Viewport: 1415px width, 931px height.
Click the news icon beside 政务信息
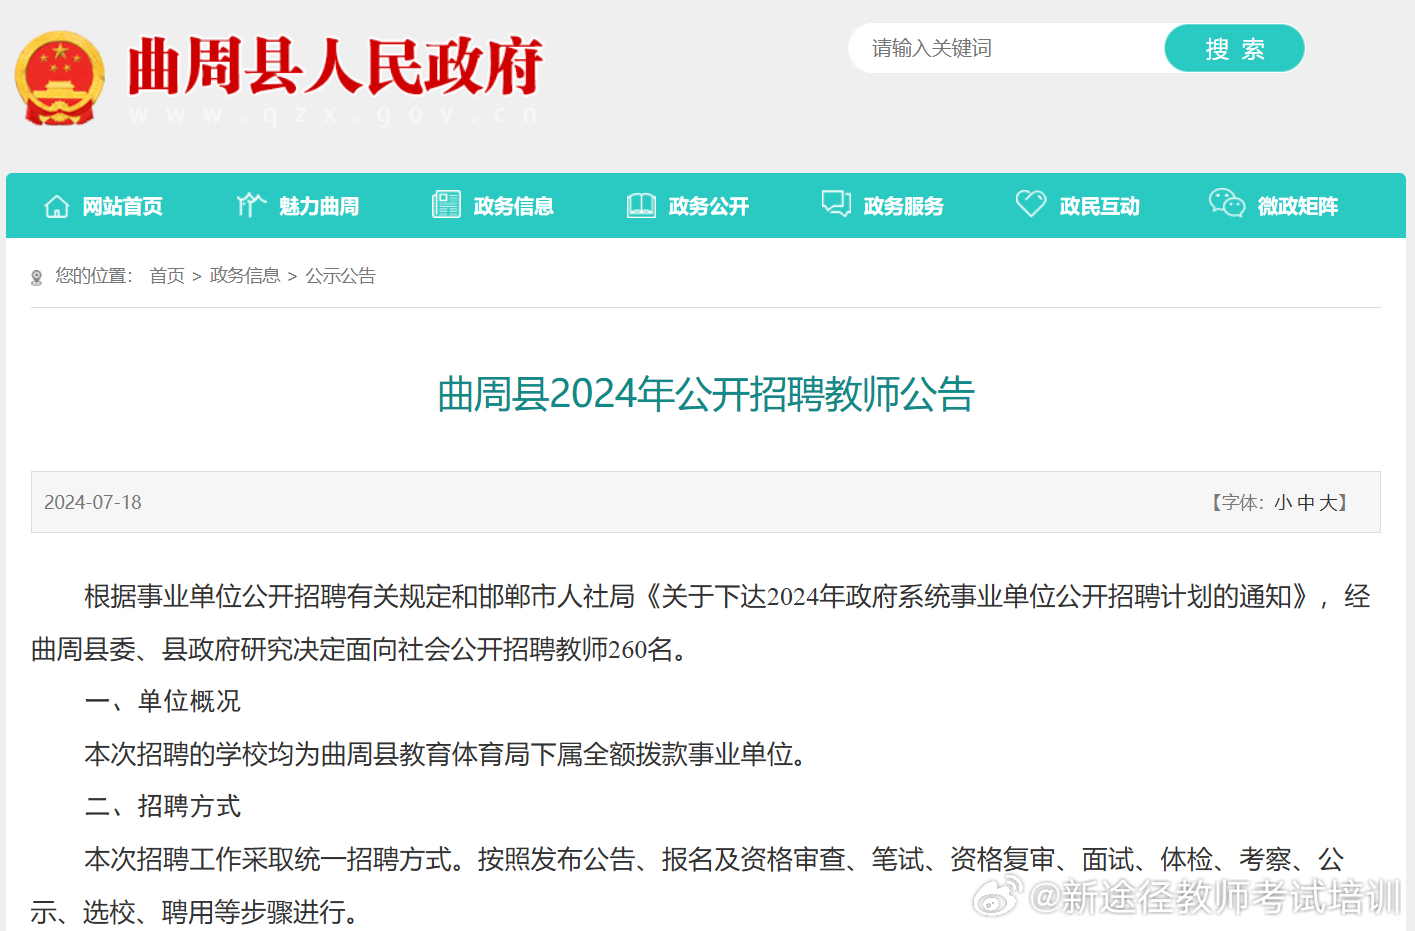click(446, 204)
